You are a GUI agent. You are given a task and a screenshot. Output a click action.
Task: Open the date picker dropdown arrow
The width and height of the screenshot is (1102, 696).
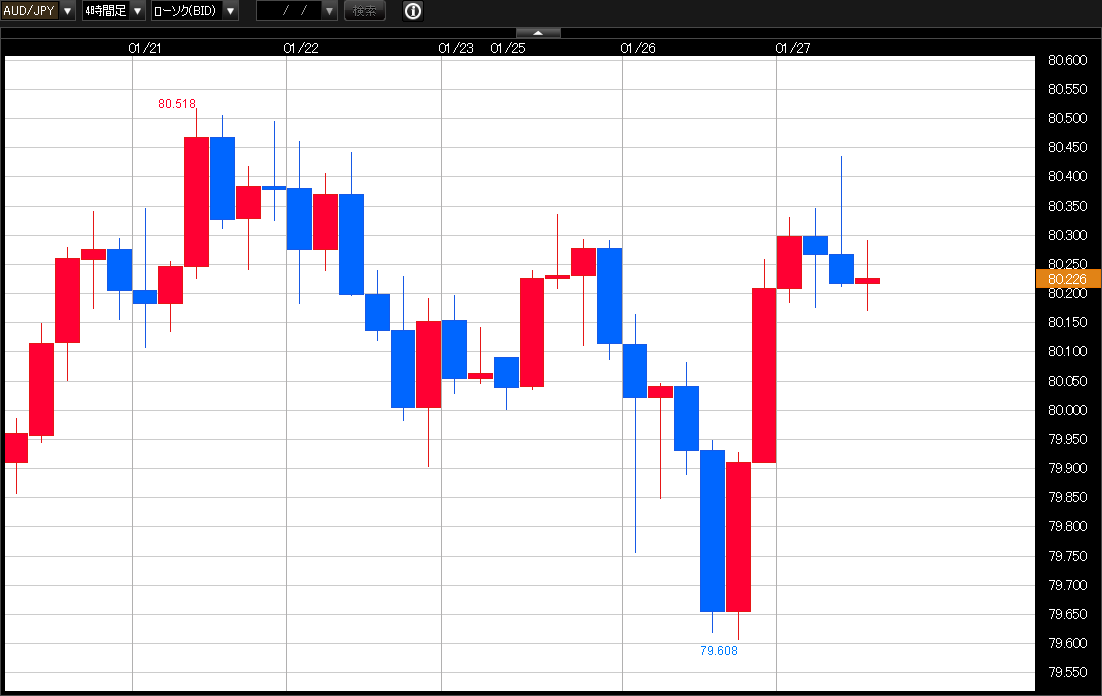click(330, 11)
